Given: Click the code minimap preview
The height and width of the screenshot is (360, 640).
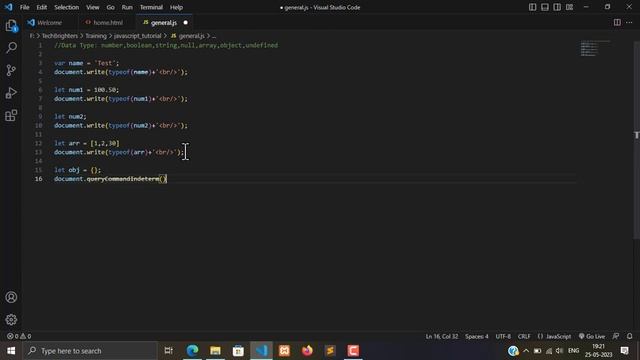Looking at the screenshot, I should 595,48.
